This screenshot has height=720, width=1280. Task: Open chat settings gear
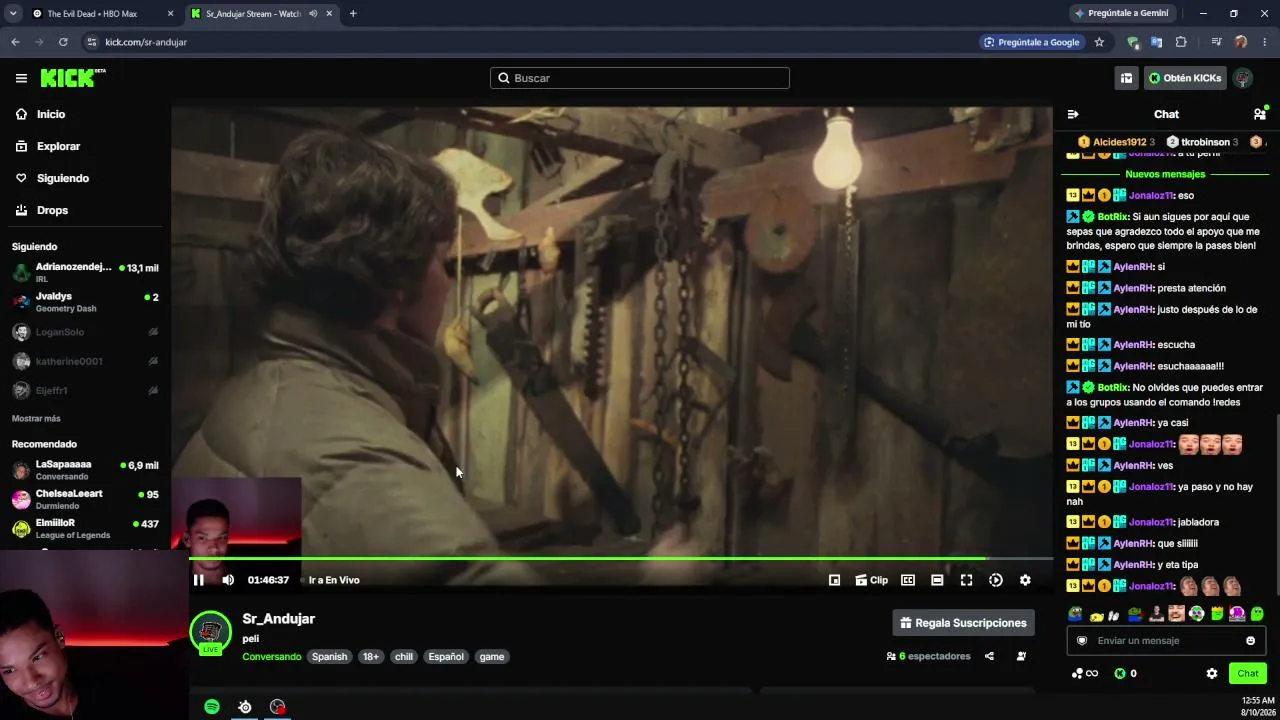coord(1212,673)
